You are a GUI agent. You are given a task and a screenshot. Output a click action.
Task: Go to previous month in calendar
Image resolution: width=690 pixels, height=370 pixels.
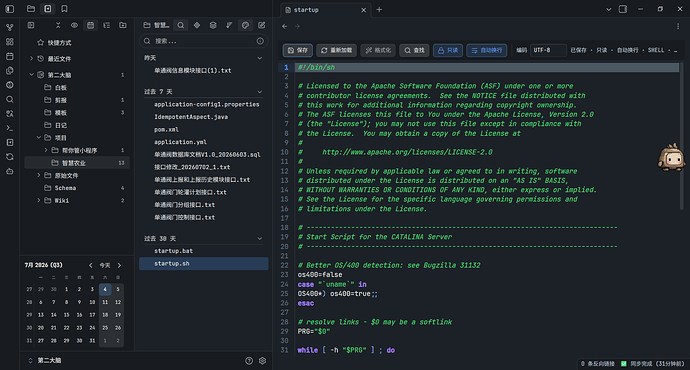pos(91,265)
